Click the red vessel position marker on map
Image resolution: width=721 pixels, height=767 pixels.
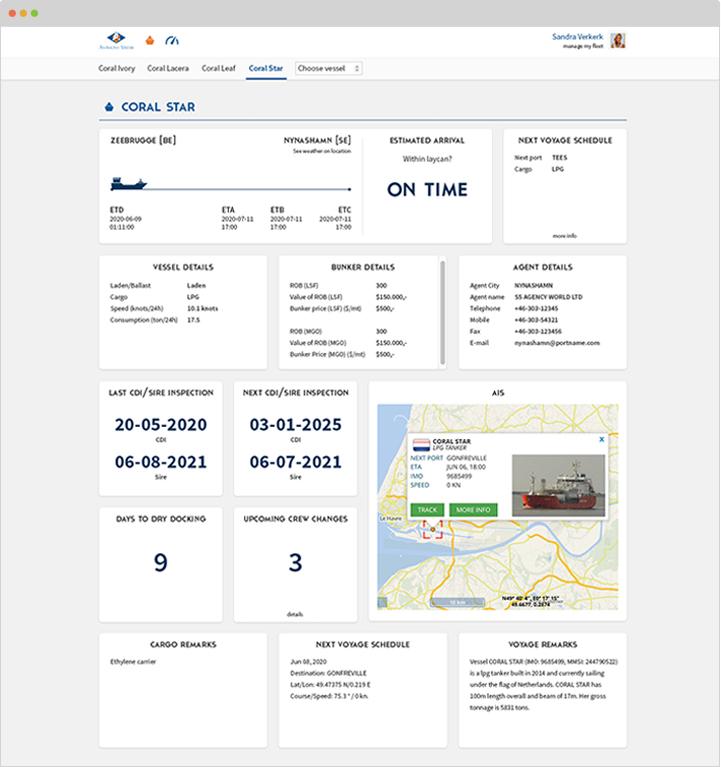(432, 529)
